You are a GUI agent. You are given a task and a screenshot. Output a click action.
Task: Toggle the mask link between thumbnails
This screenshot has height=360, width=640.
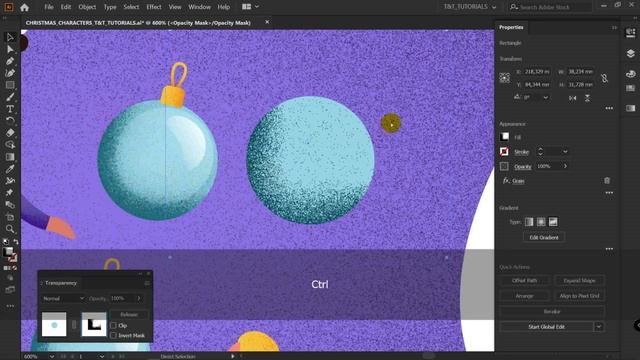(x=74, y=325)
